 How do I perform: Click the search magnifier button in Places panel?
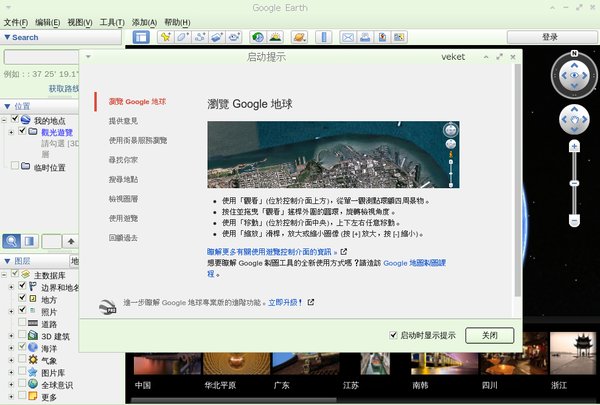click(10, 240)
